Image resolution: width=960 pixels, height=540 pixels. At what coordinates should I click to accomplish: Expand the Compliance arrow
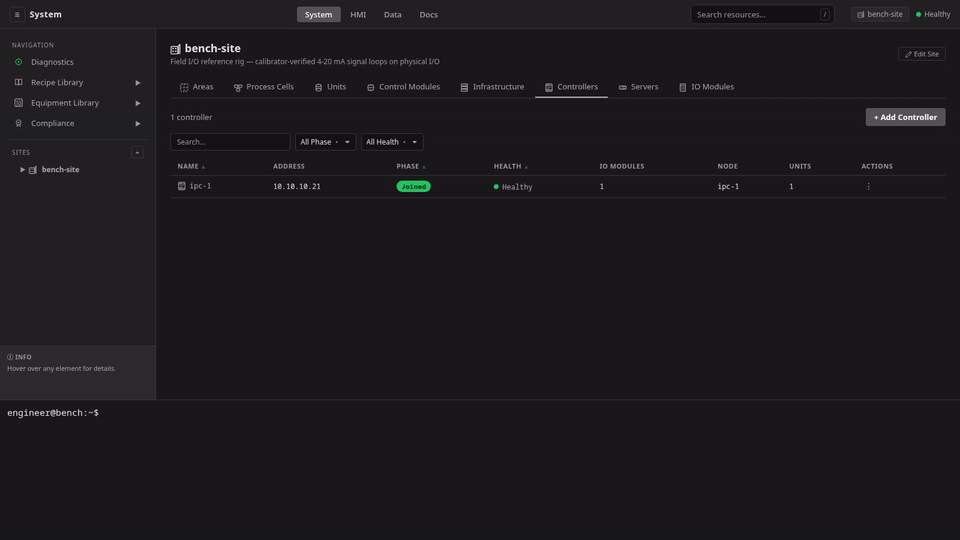pyautogui.click(x=138, y=124)
